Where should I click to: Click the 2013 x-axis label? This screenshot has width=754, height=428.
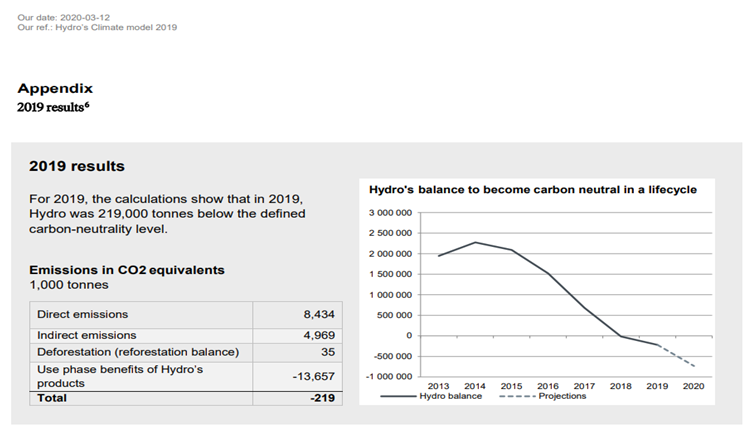pyautogui.click(x=439, y=386)
